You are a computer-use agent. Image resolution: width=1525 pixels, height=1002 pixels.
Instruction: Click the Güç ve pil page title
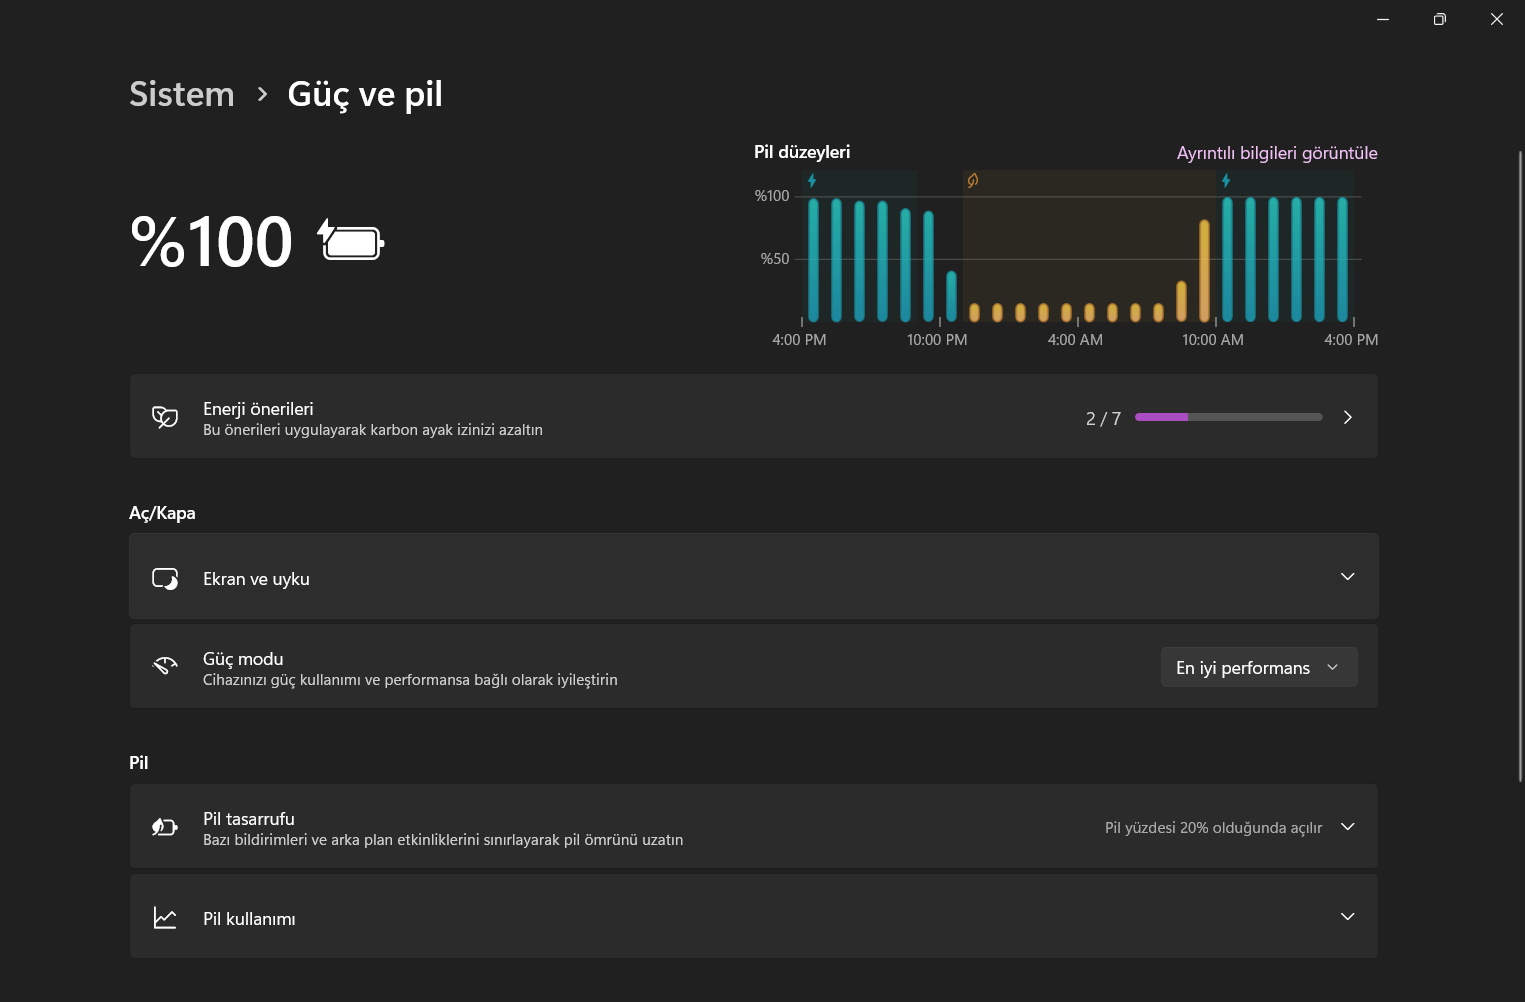point(365,94)
